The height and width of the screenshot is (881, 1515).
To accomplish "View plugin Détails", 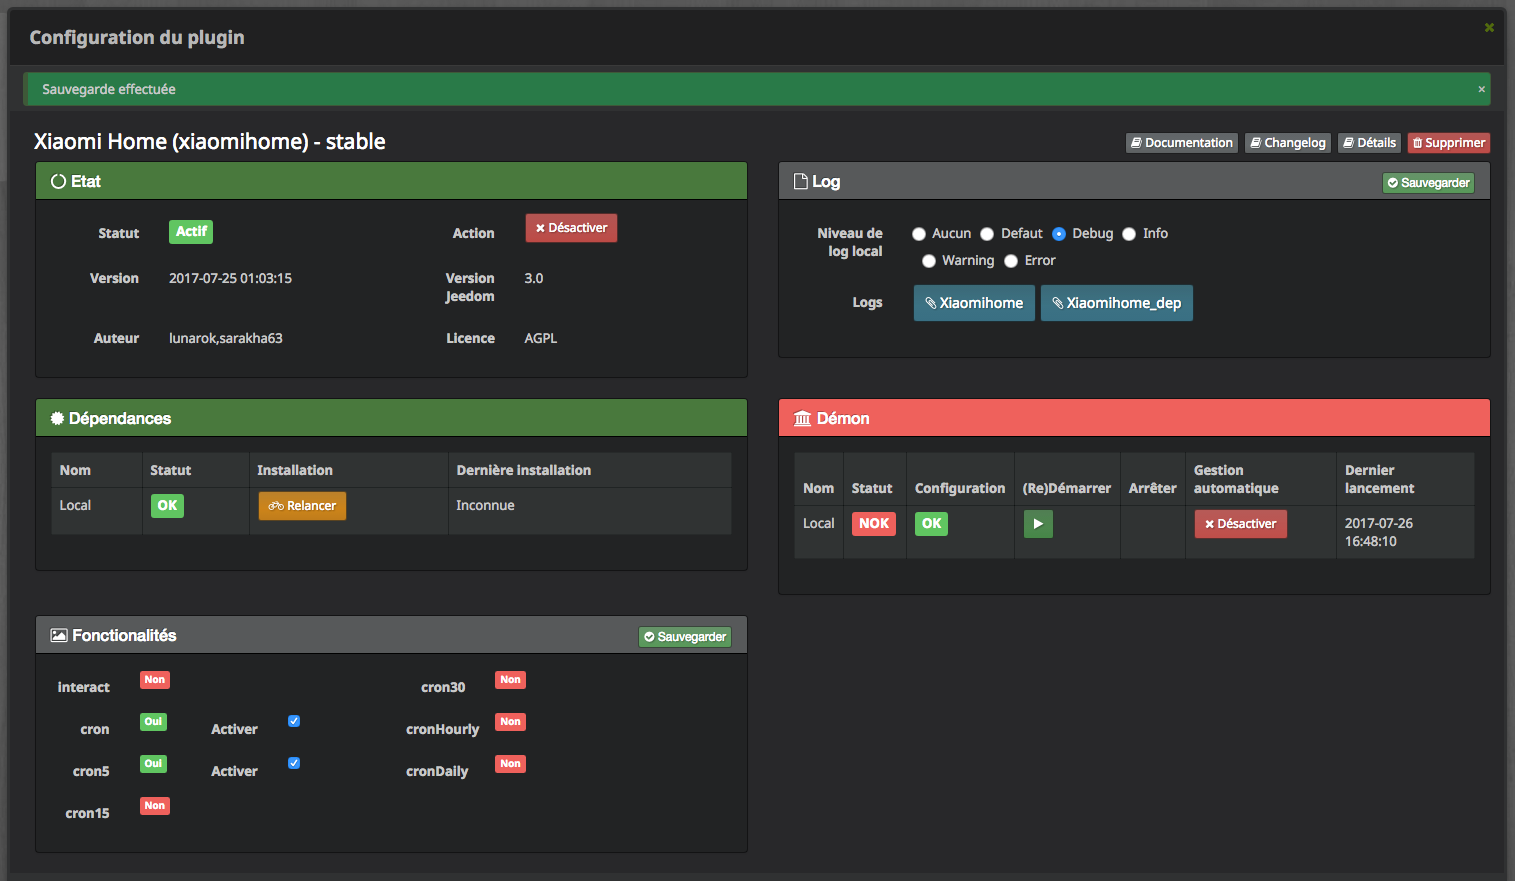I will [x=1370, y=143].
